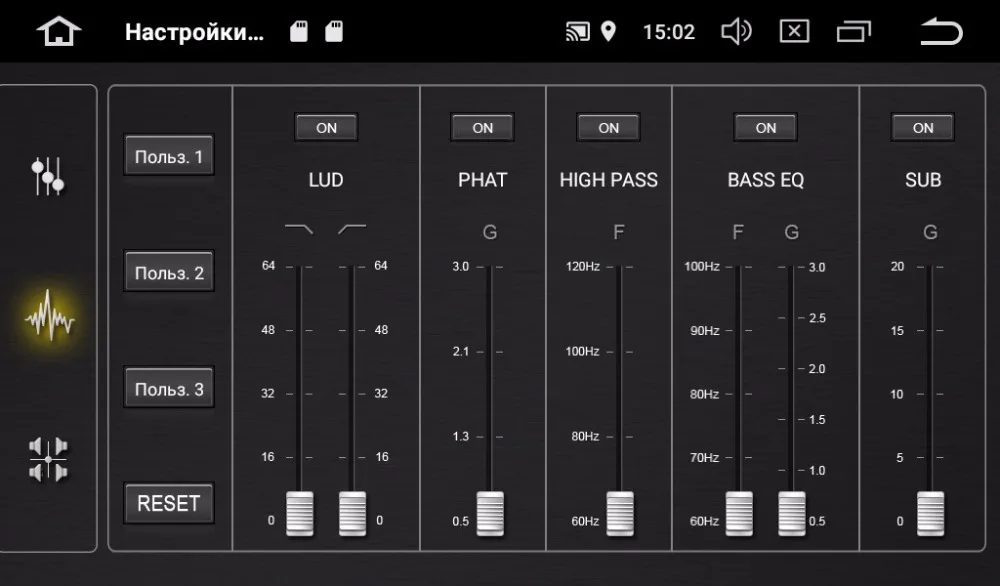
Task: Click the 2.5 mark on BASS EQ gain scale
Action: coord(817,318)
